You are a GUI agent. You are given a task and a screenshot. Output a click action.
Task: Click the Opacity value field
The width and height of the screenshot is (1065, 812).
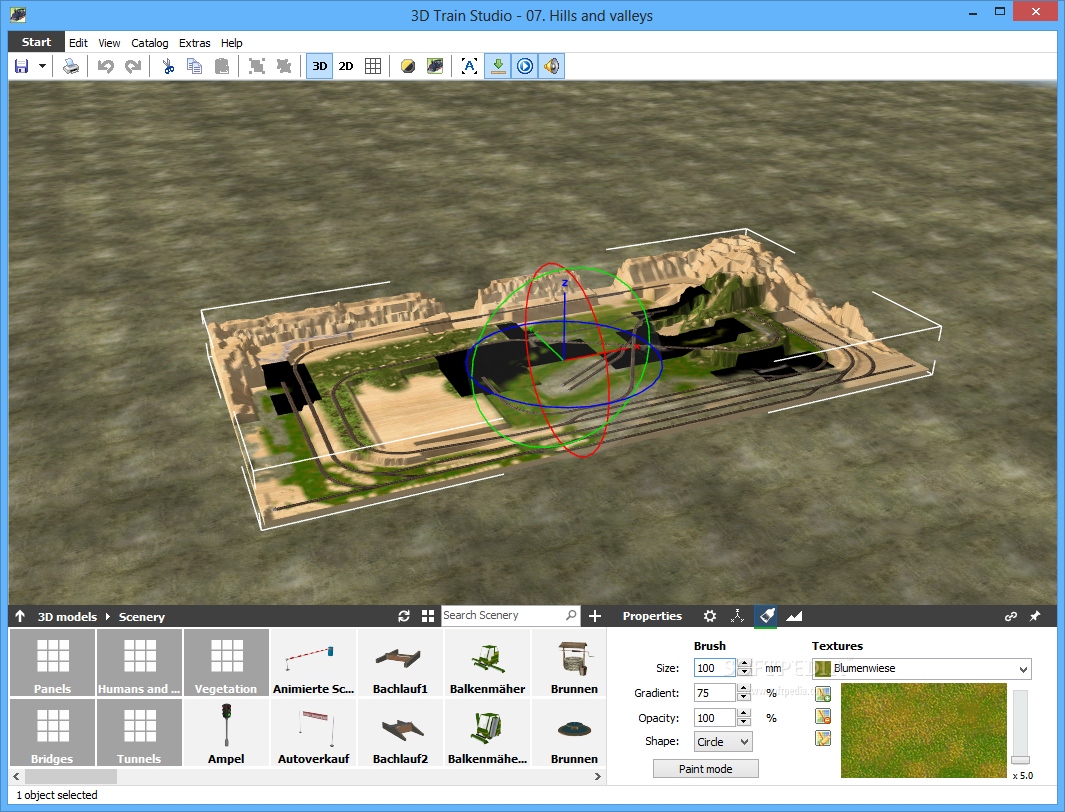click(715, 718)
